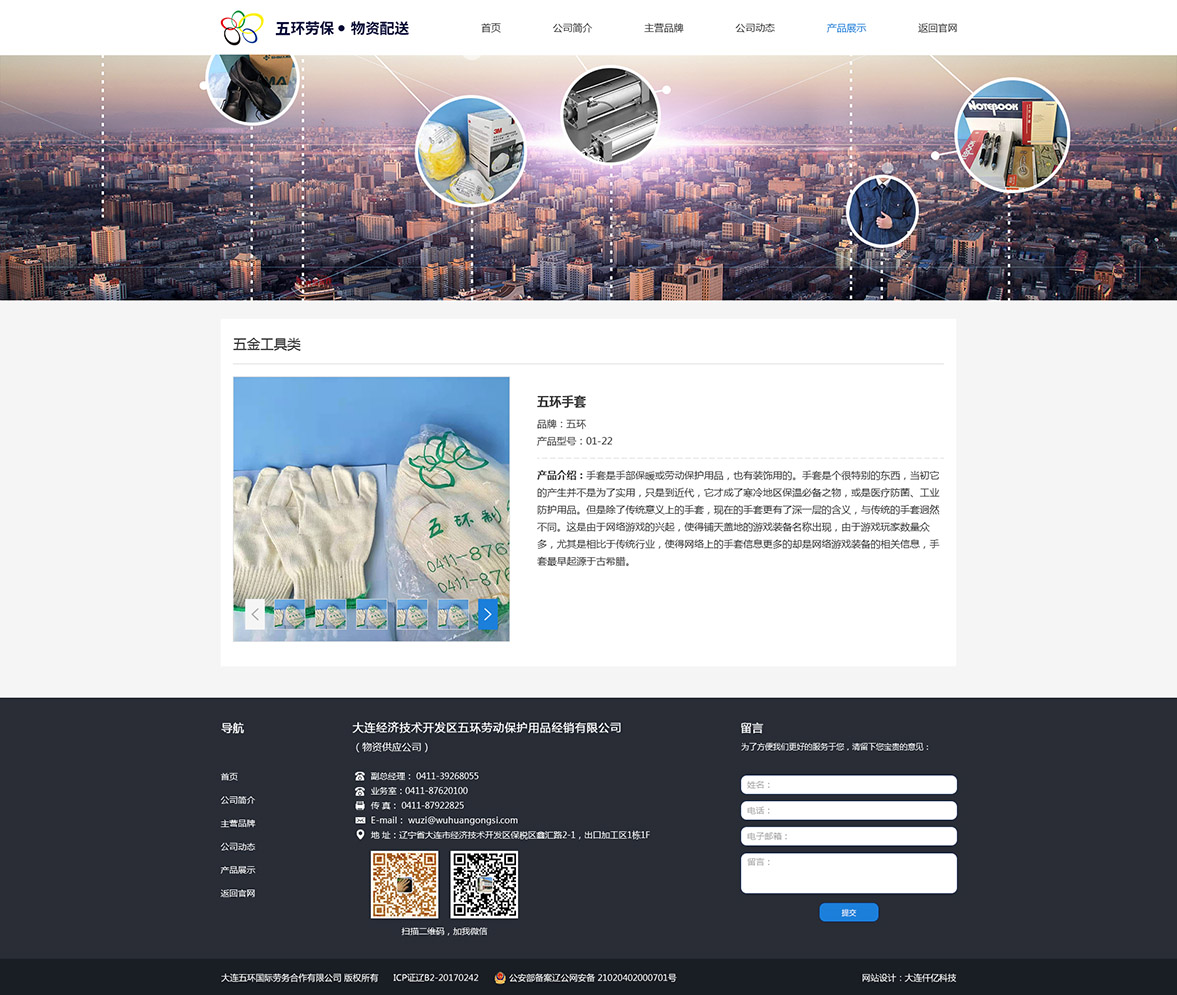The width and height of the screenshot is (1177, 995).
Task: Click the 姓名 name input field
Action: pos(848,785)
